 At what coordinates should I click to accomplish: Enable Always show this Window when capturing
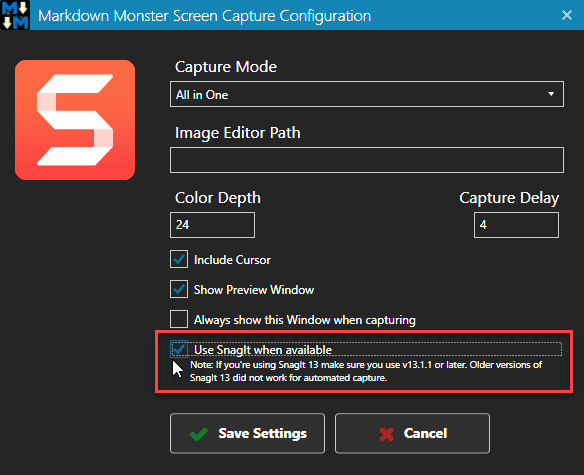(x=179, y=319)
